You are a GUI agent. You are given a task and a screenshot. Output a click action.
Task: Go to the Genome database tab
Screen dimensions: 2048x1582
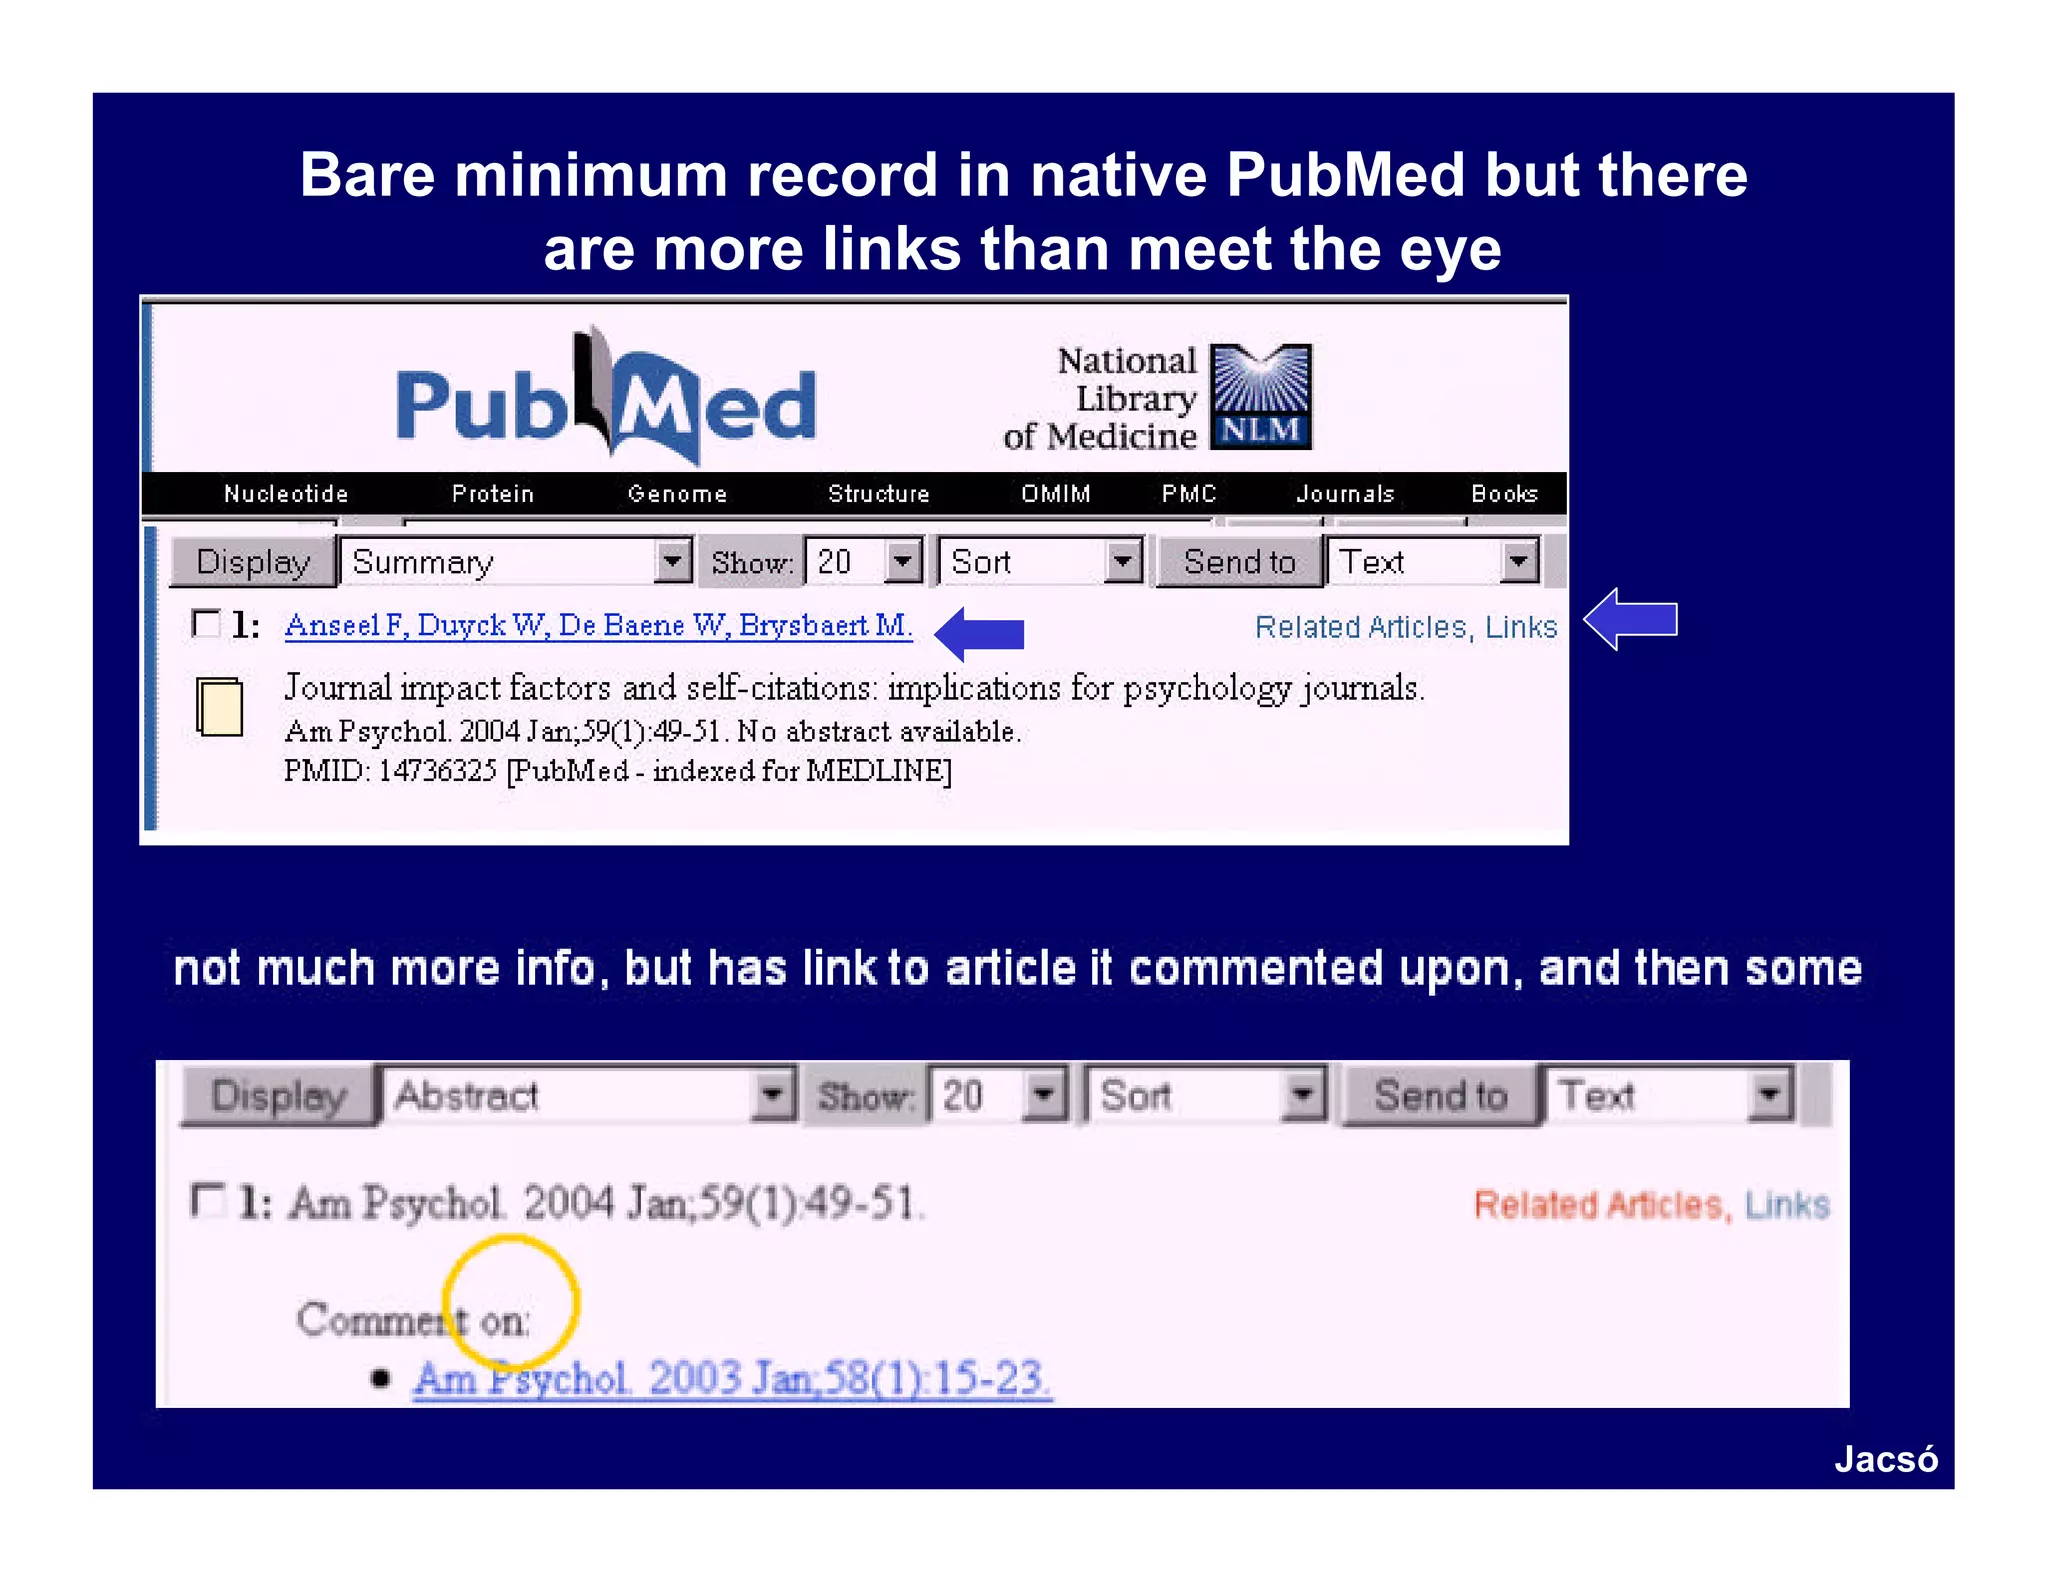(x=677, y=493)
